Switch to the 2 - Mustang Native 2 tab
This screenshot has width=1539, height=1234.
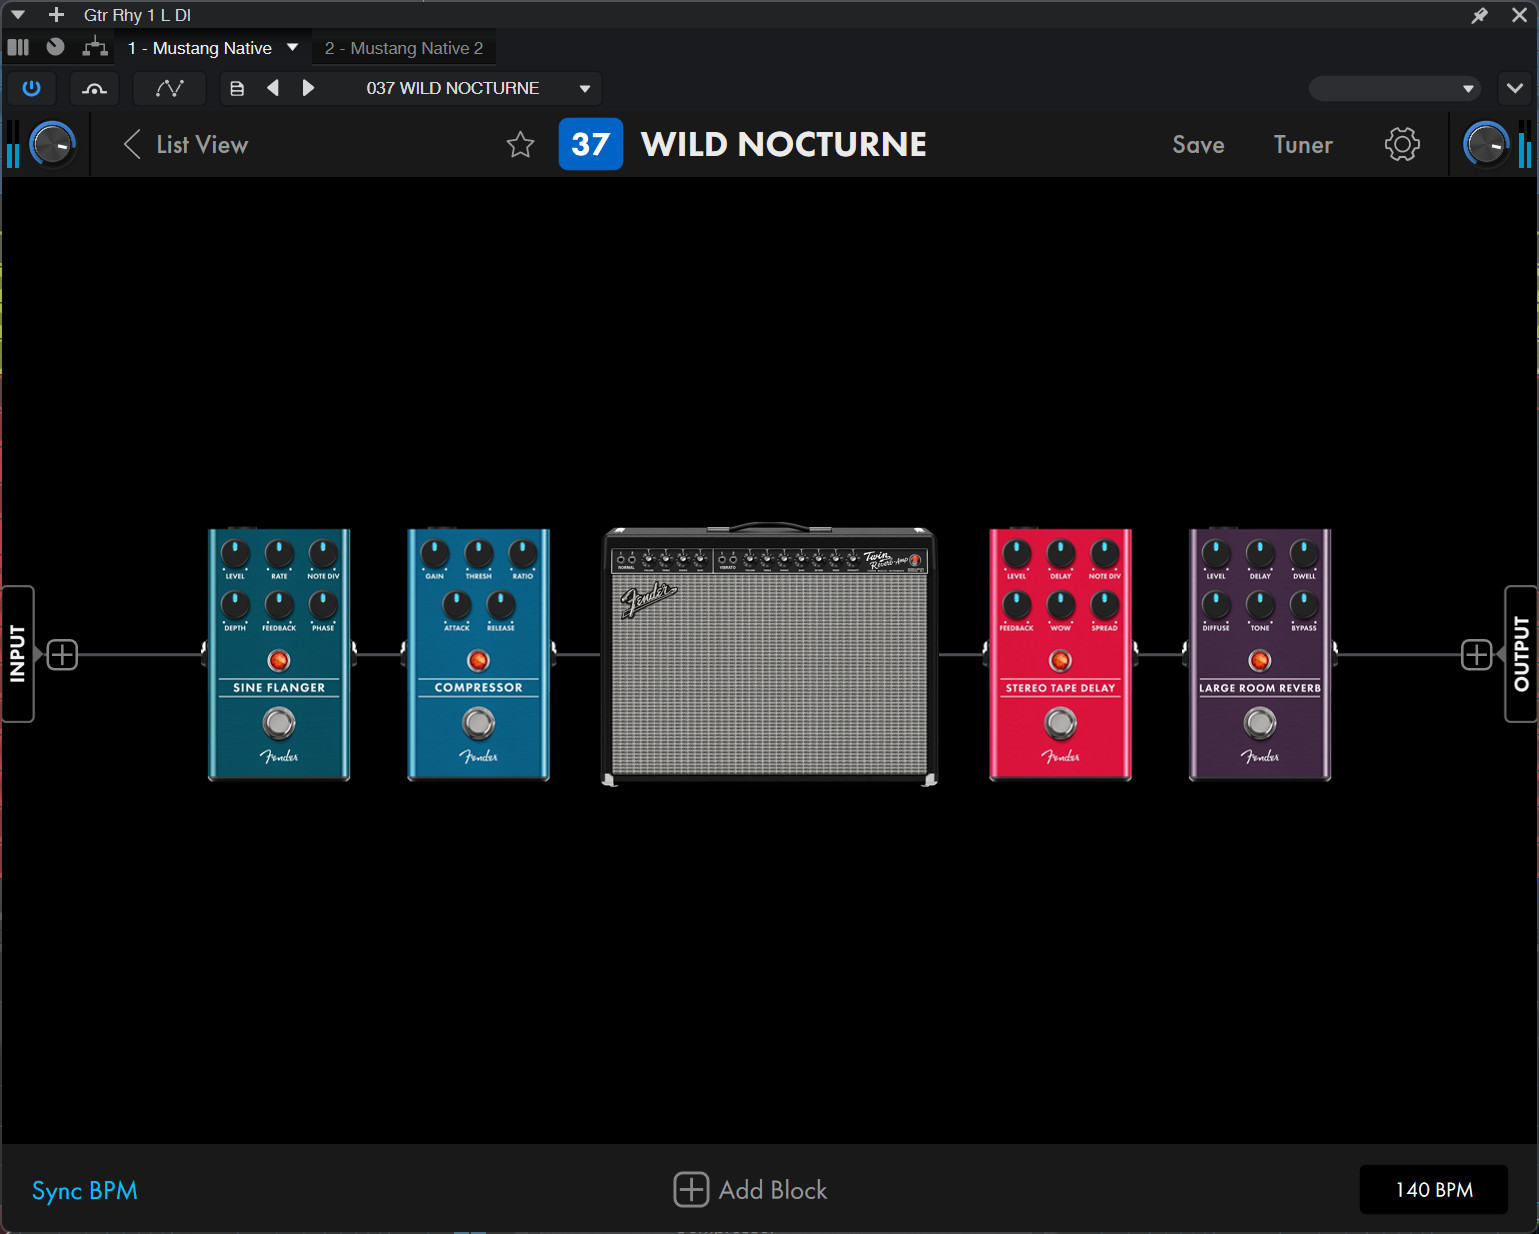point(404,48)
